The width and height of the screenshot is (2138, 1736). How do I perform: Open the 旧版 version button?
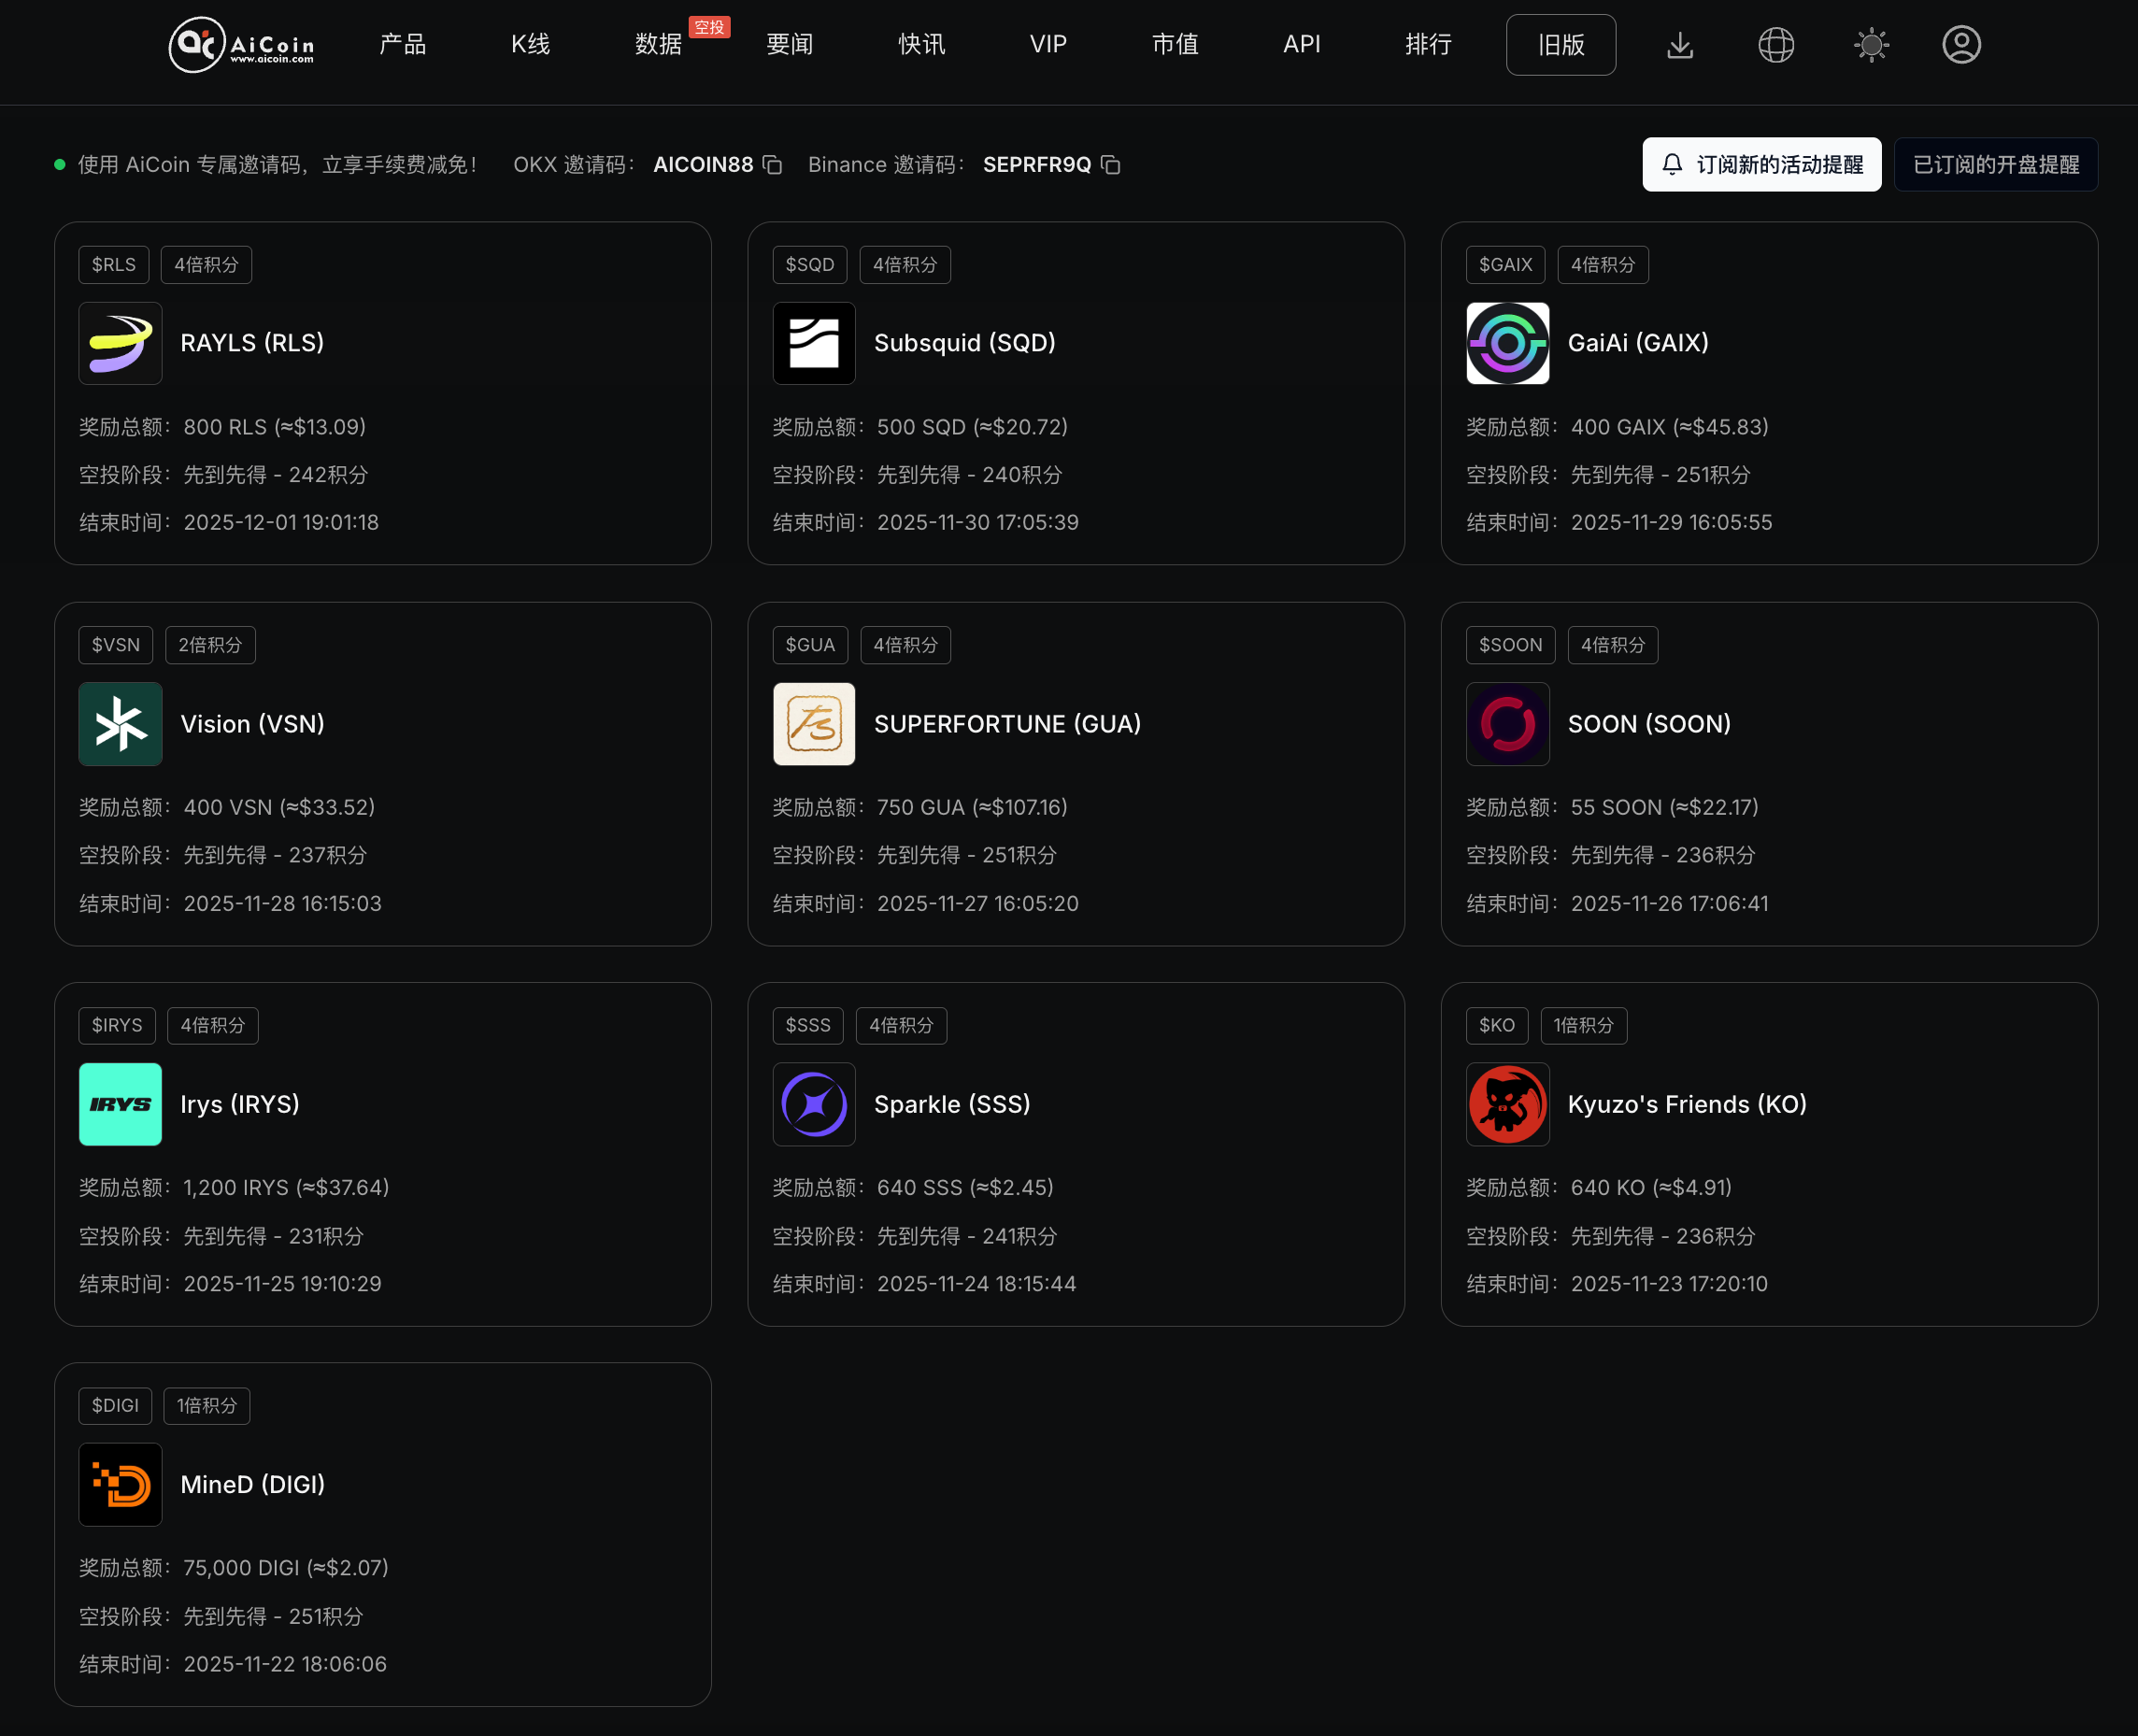pos(1560,44)
